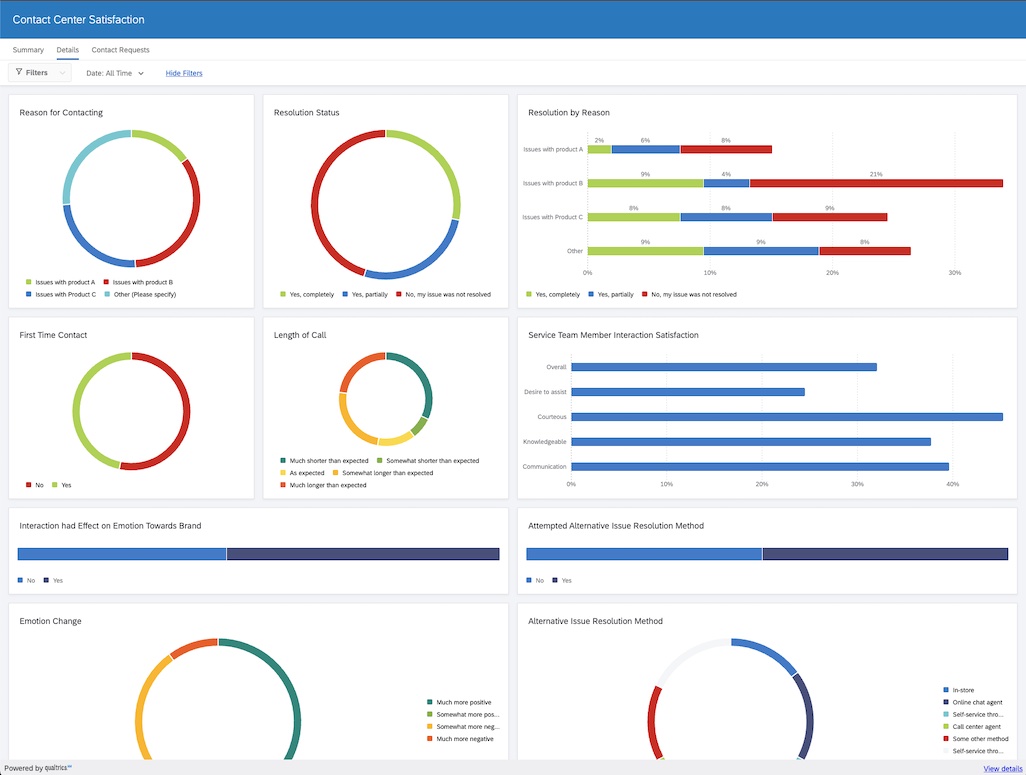1026x775 pixels.
Task: Toggle Yes, completely legend in Resolution Status
Action: 307,295
